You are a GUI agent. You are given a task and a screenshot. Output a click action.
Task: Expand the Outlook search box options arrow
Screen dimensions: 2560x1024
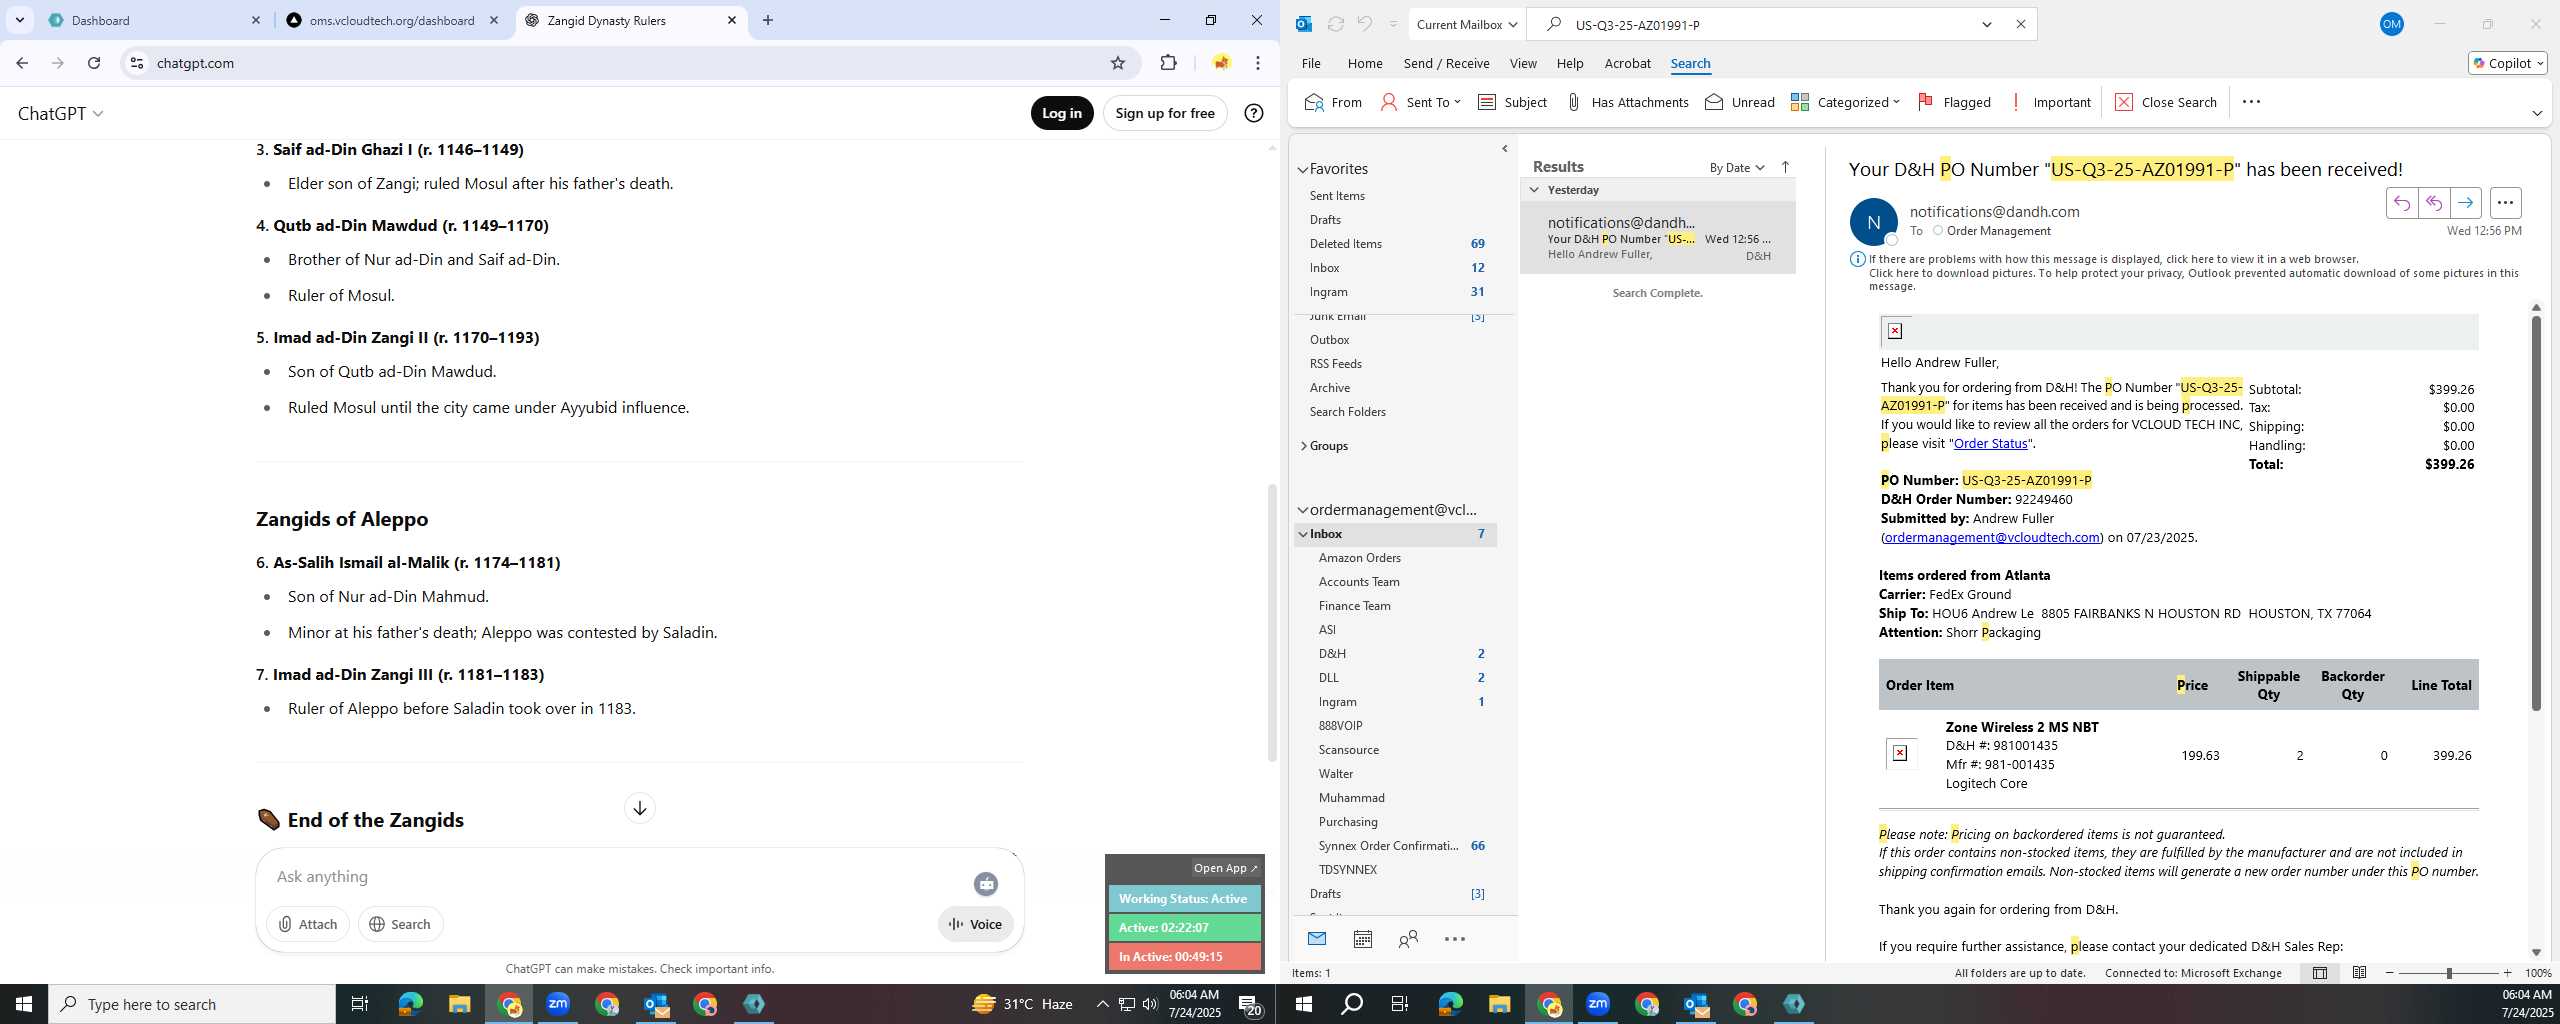pyautogui.click(x=1986, y=24)
